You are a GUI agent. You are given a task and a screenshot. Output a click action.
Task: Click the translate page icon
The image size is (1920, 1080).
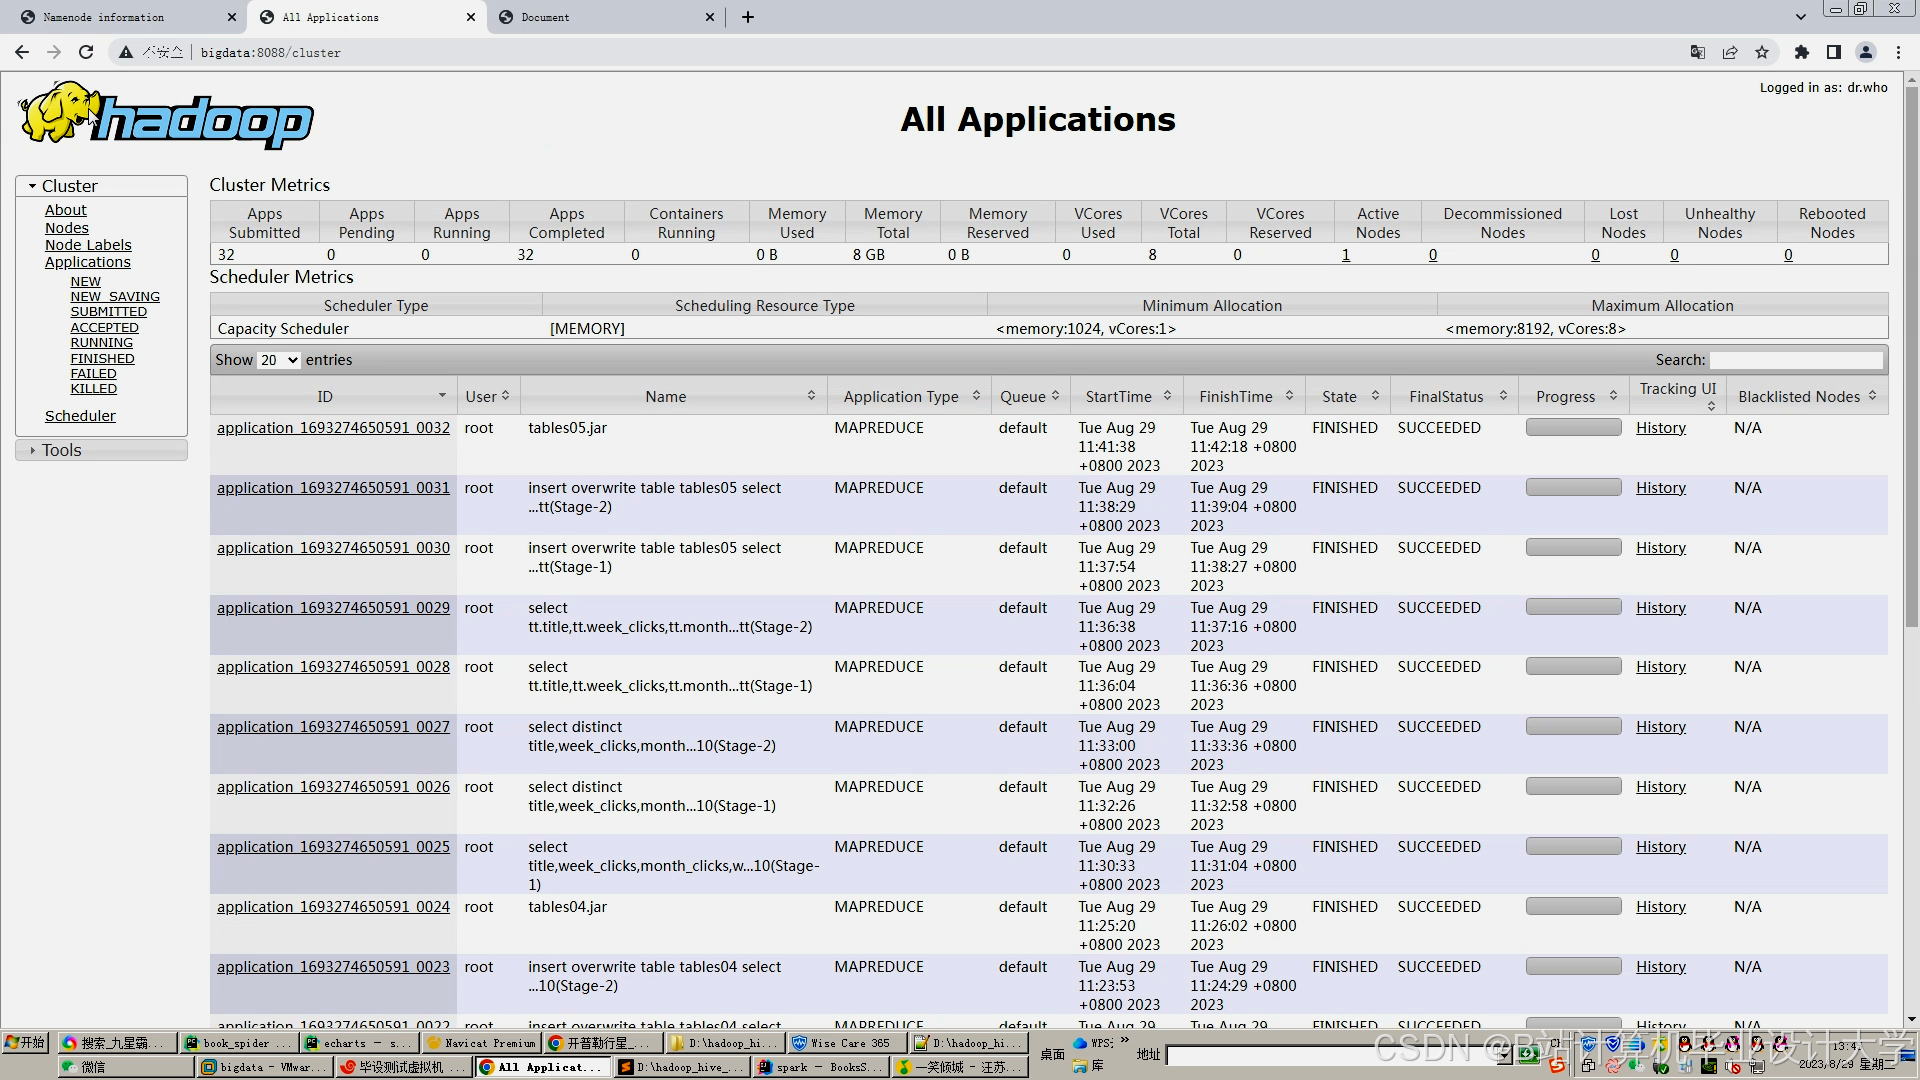point(1697,52)
